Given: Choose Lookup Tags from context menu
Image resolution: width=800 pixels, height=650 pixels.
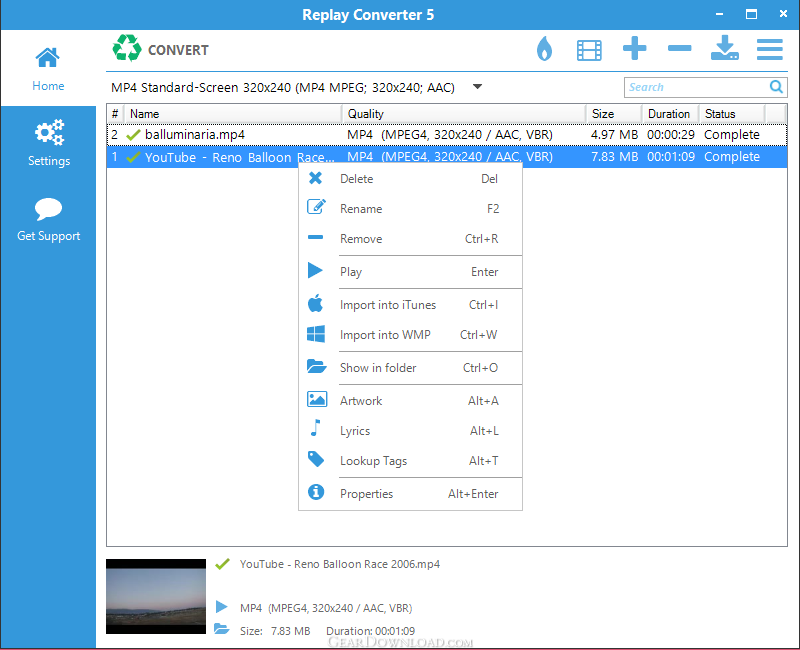Looking at the screenshot, I should click(410, 461).
